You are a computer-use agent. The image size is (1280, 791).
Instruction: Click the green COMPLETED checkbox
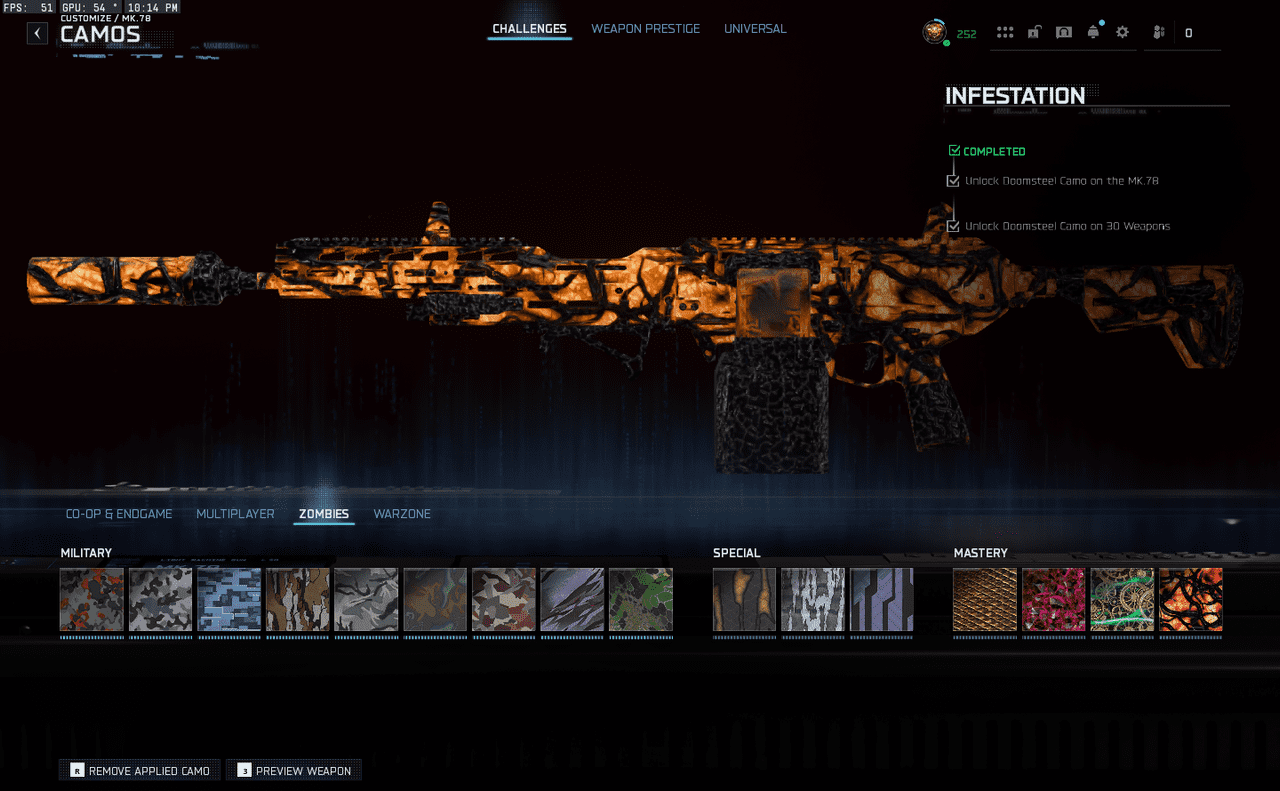[954, 151]
